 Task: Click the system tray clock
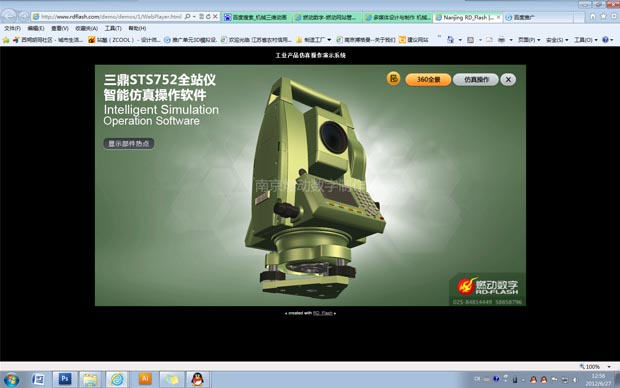coord(598,380)
